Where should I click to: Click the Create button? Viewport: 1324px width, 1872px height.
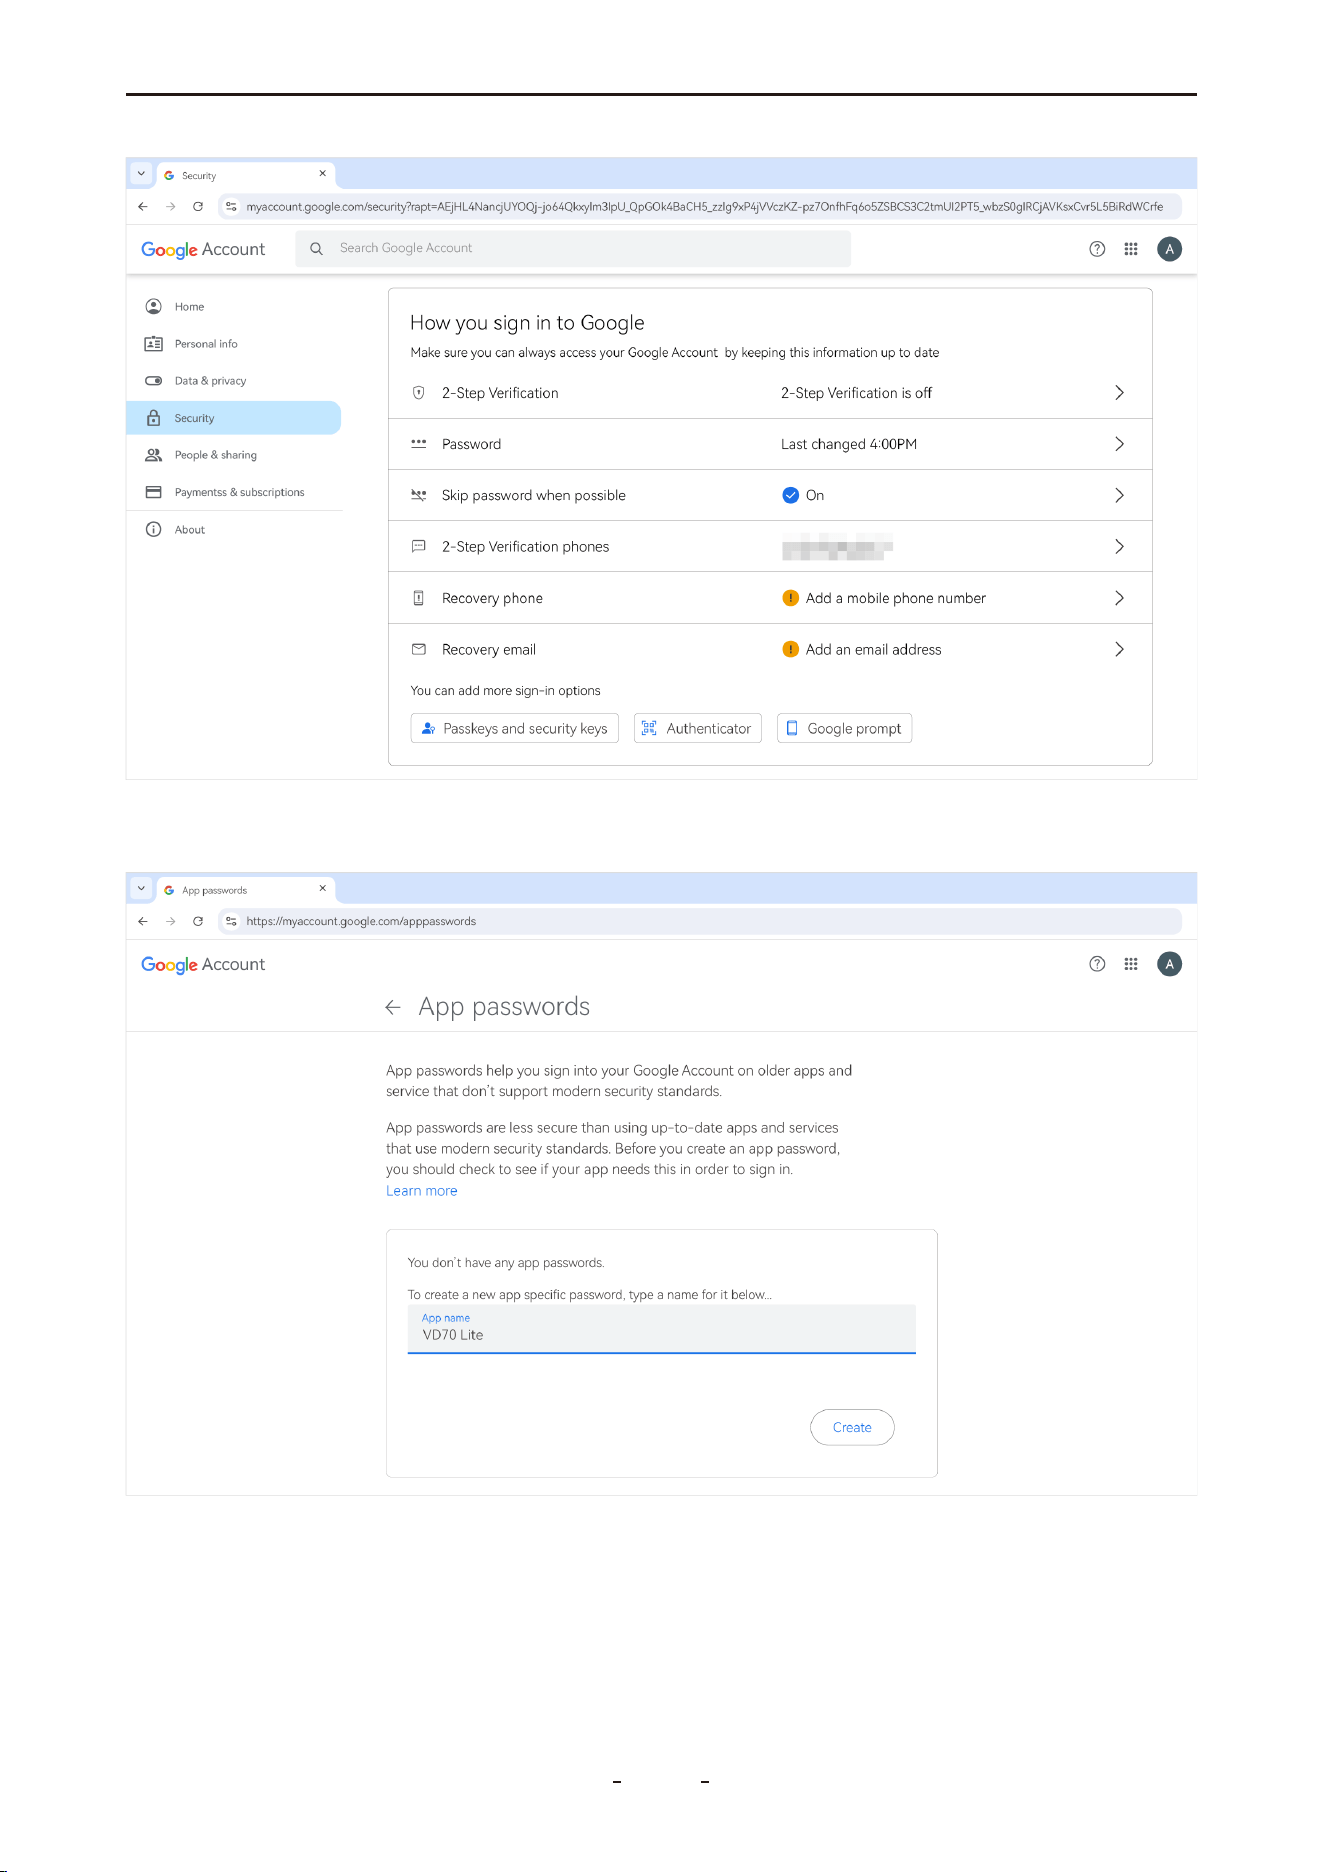[x=852, y=1427]
